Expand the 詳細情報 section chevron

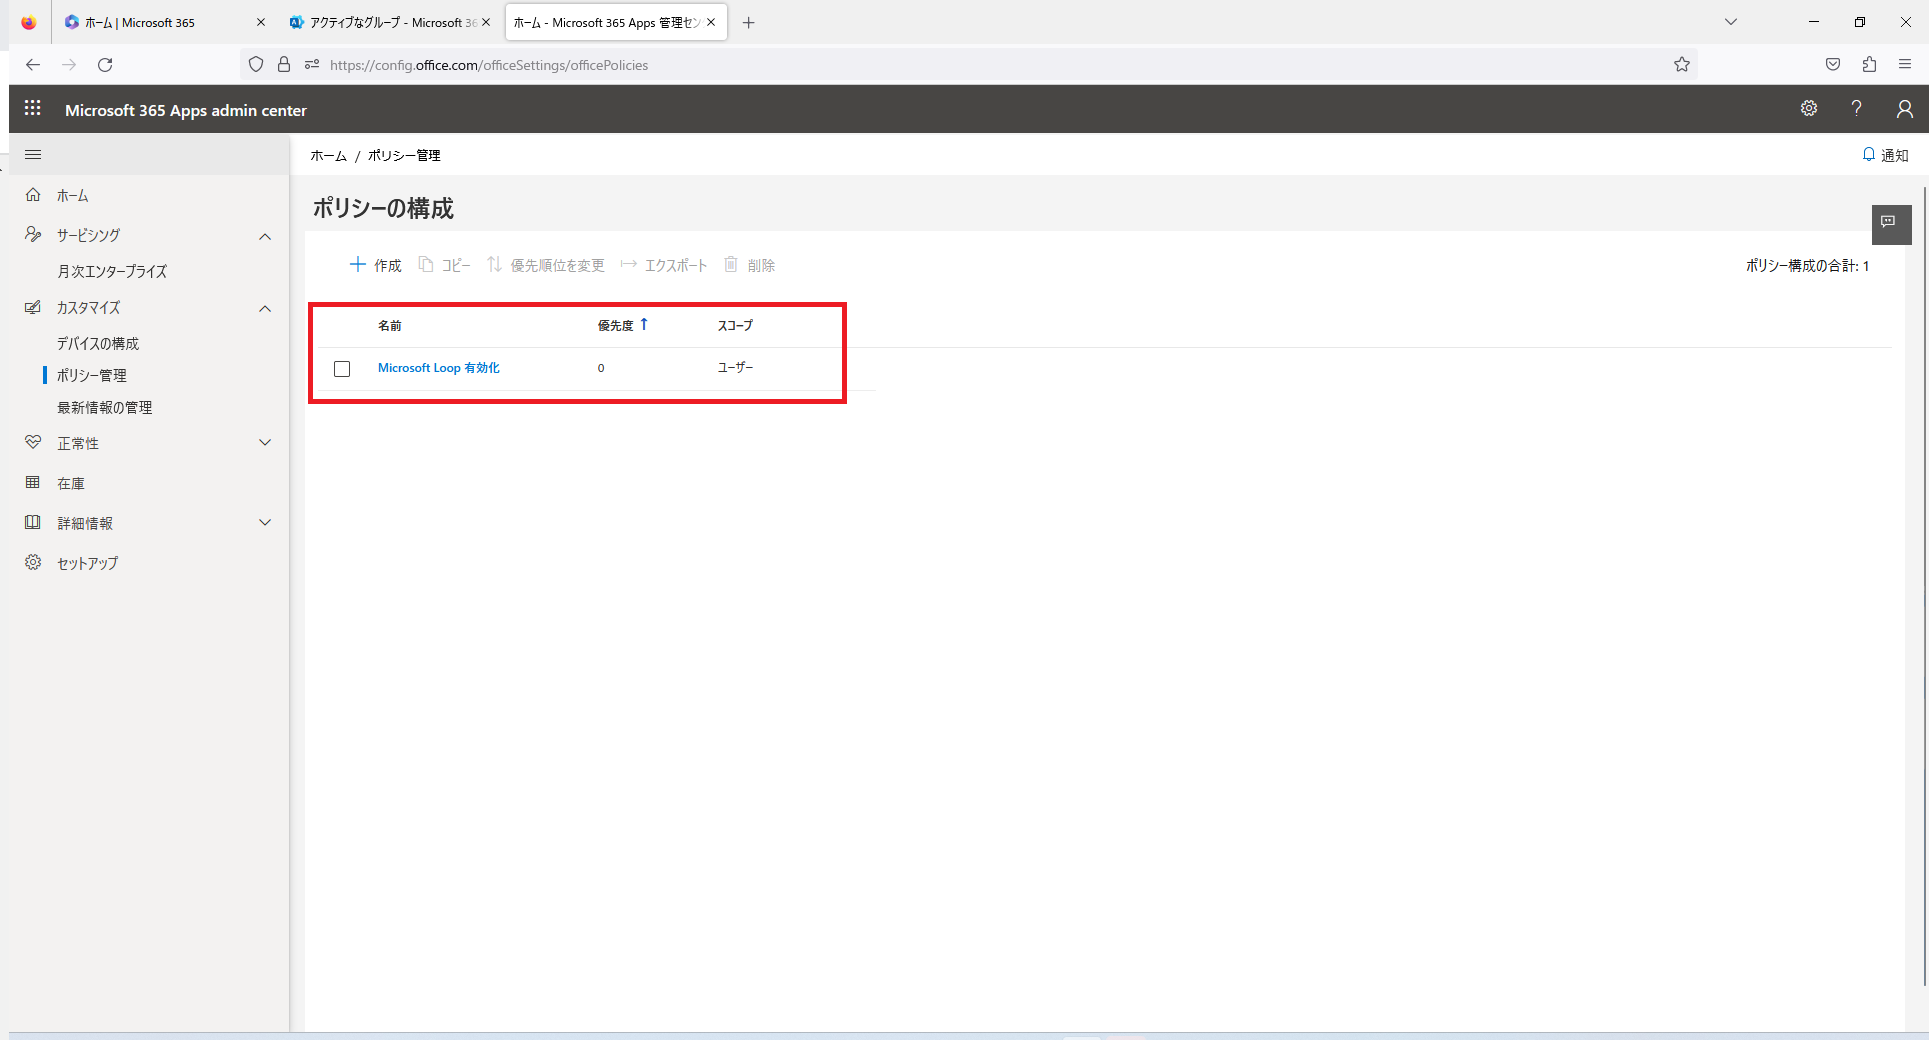pyautogui.click(x=265, y=523)
